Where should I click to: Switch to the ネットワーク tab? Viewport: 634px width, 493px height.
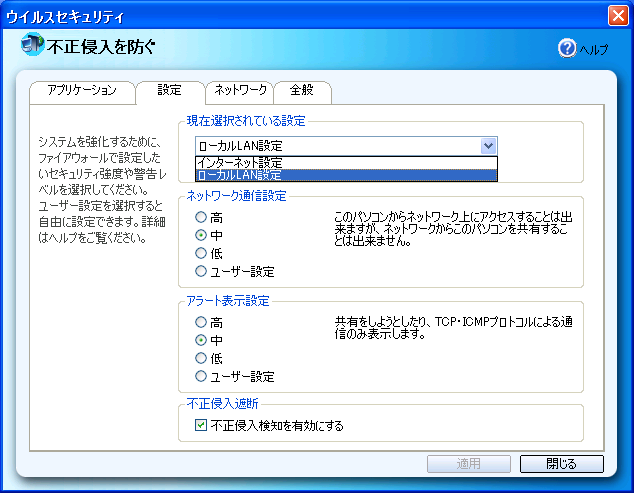(240, 91)
